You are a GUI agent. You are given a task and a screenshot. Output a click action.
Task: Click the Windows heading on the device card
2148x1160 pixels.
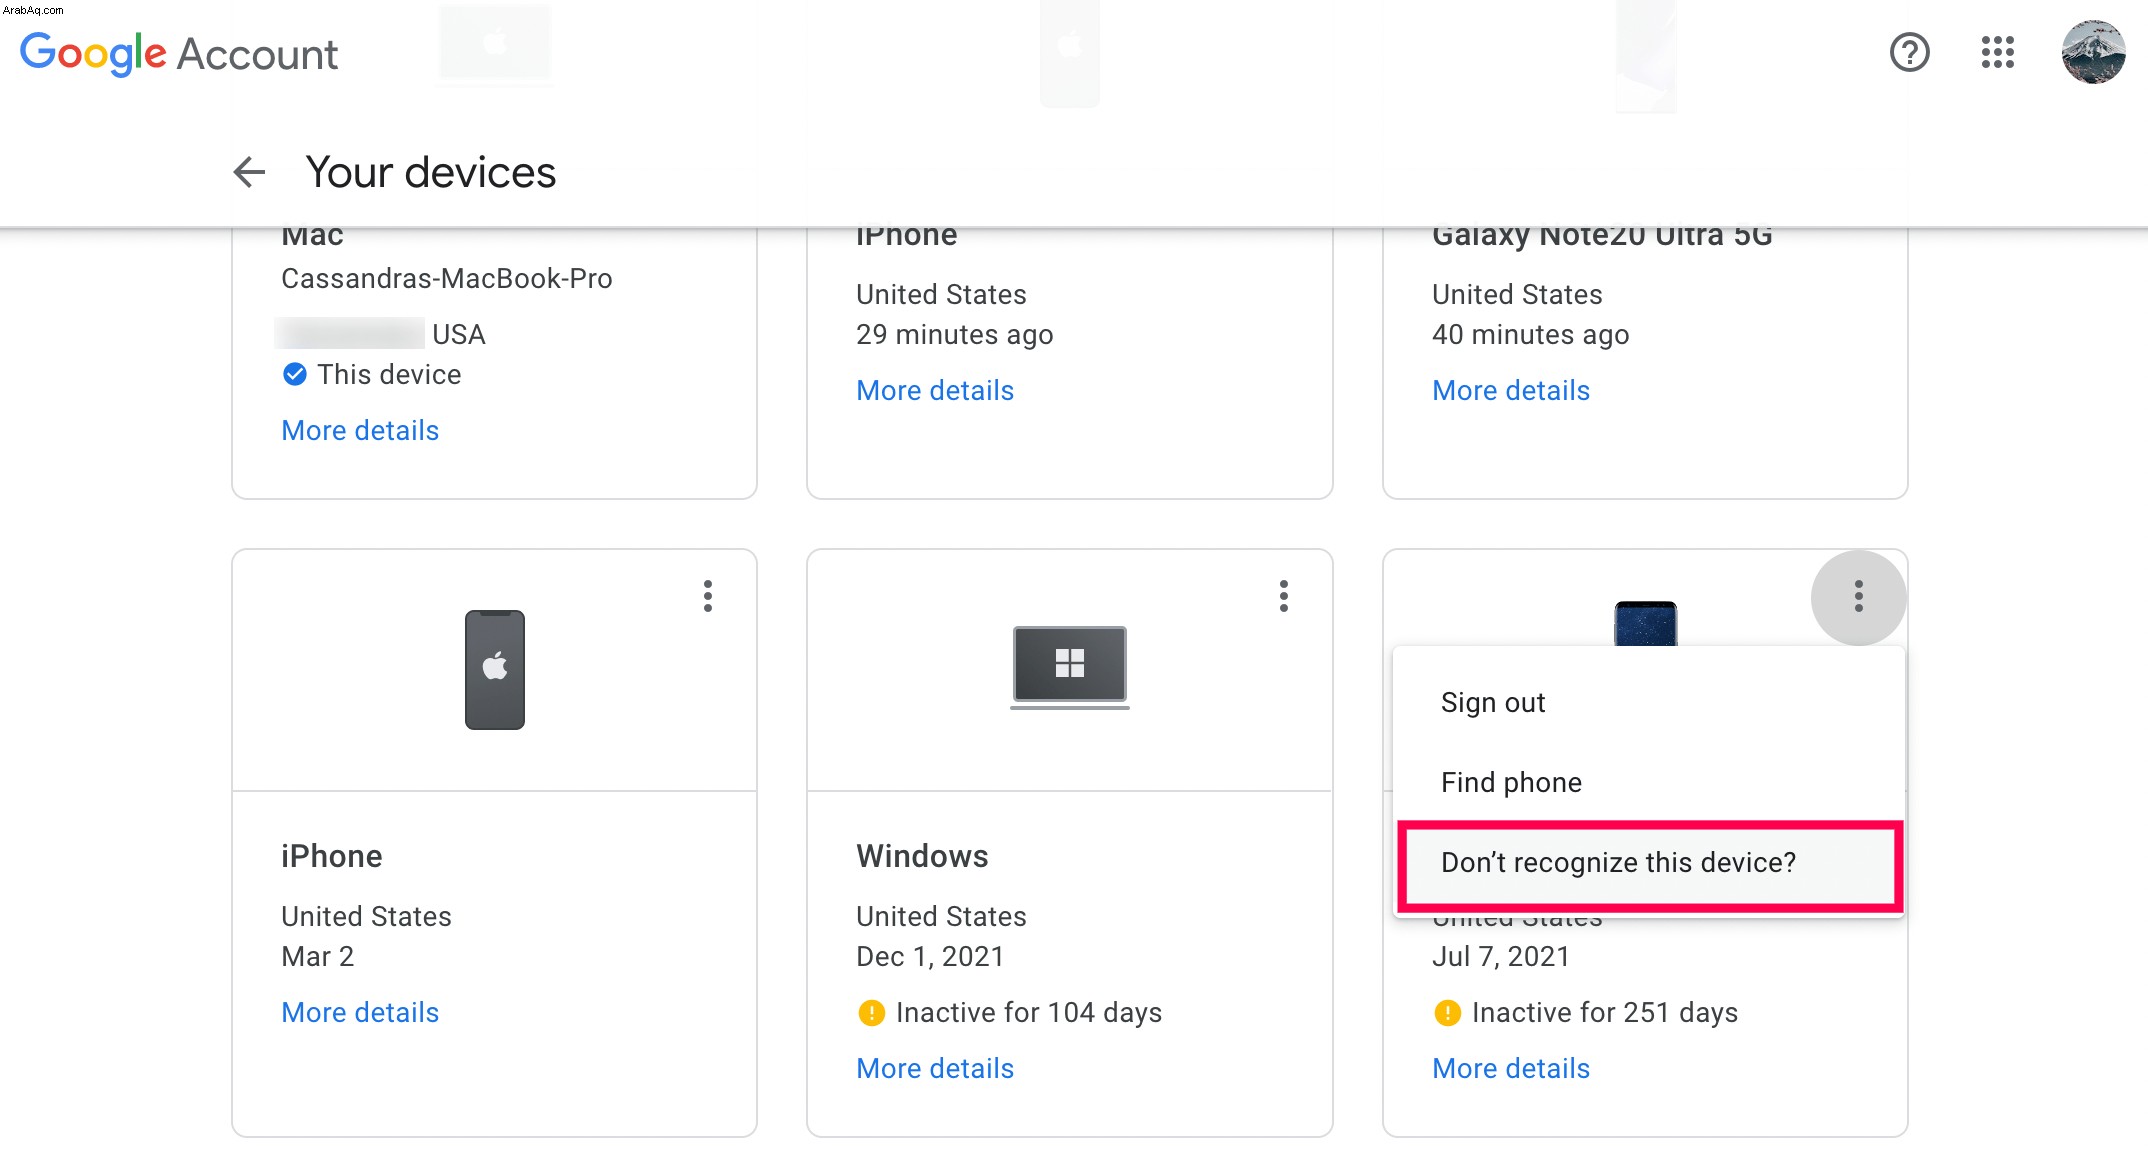point(922,856)
